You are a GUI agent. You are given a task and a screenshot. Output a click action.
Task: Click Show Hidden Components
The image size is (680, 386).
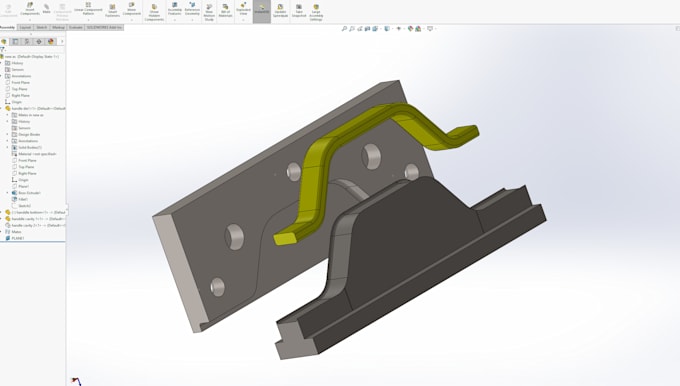[154, 13]
